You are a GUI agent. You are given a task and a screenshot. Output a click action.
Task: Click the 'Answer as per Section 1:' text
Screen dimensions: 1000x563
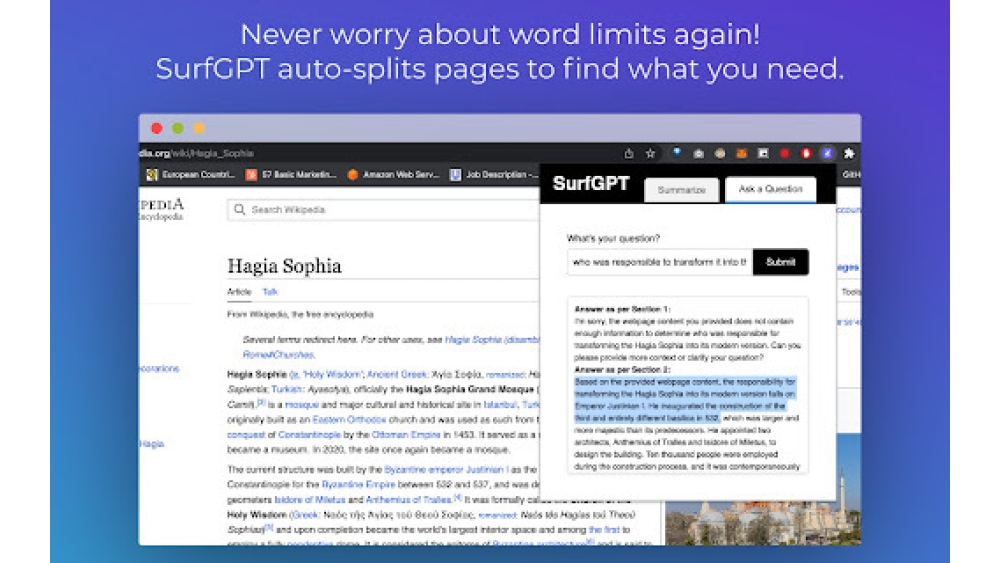click(622, 309)
